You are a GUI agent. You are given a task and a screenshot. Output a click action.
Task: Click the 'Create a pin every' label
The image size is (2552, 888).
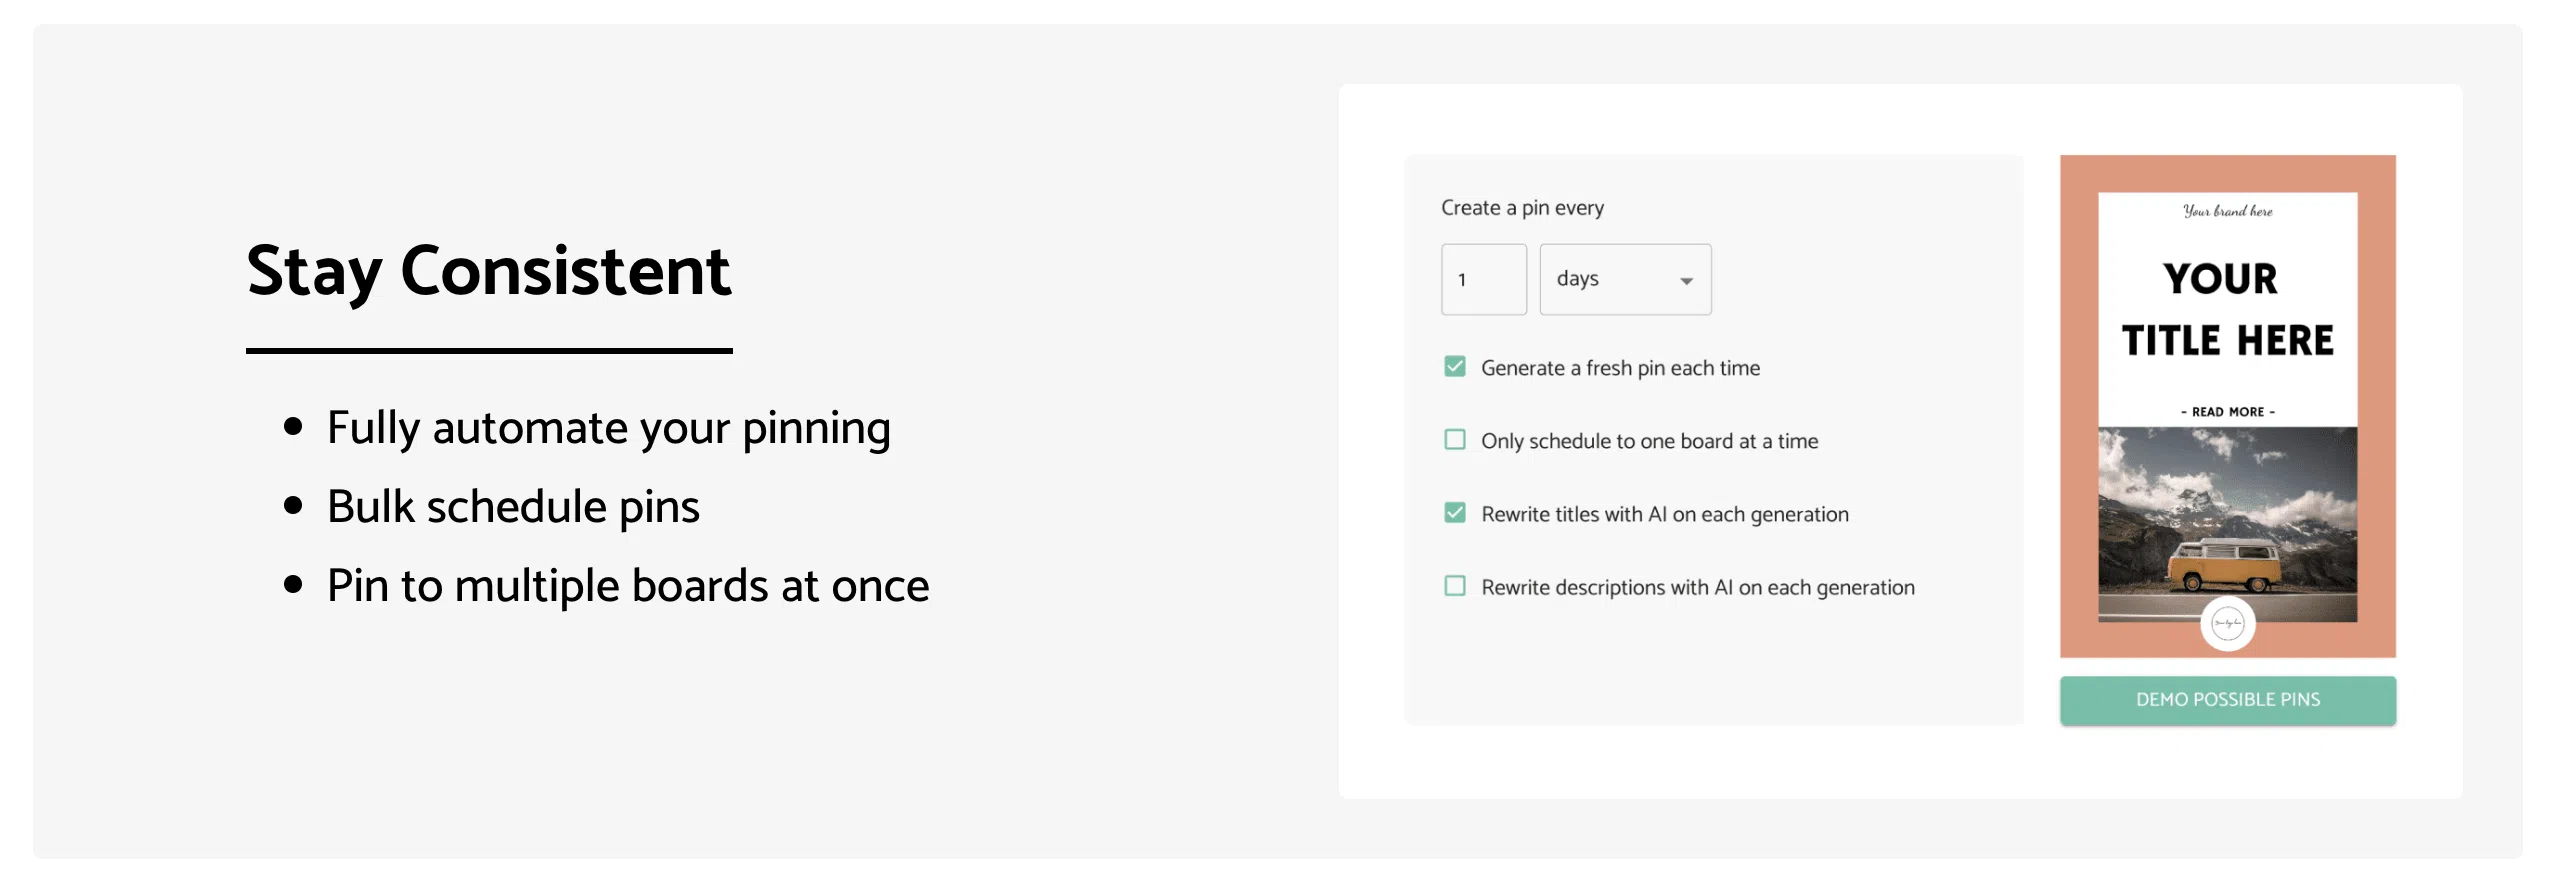click(1522, 208)
